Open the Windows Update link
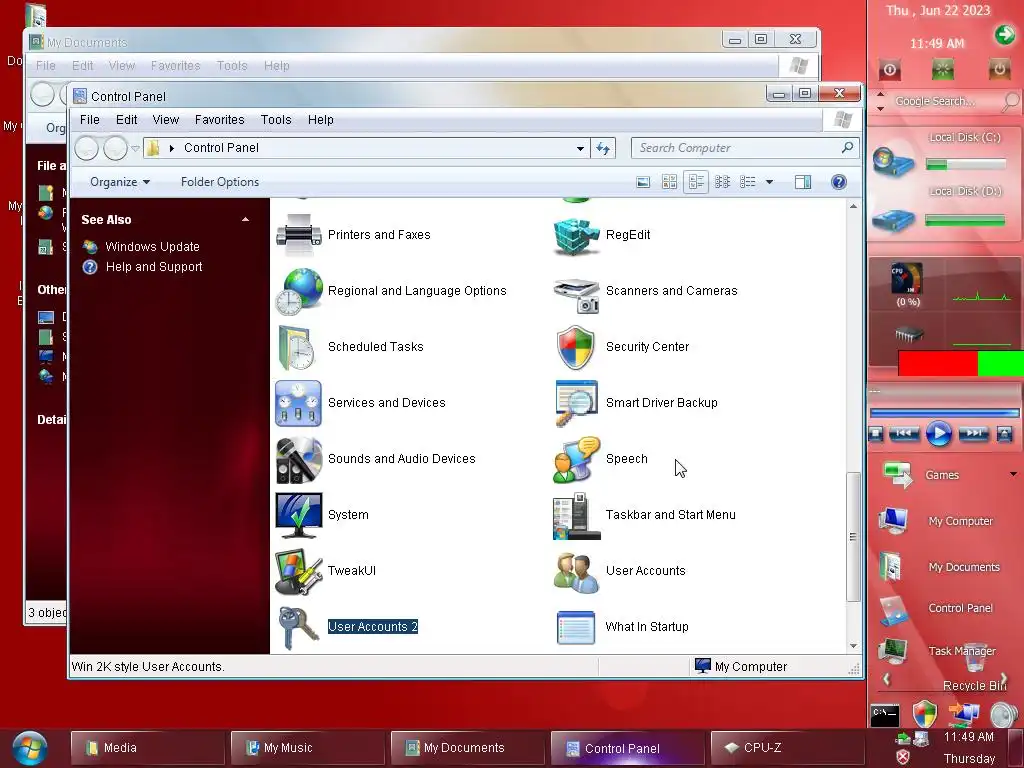This screenshot has height=768, width=1024. click(x=152, y=247)
